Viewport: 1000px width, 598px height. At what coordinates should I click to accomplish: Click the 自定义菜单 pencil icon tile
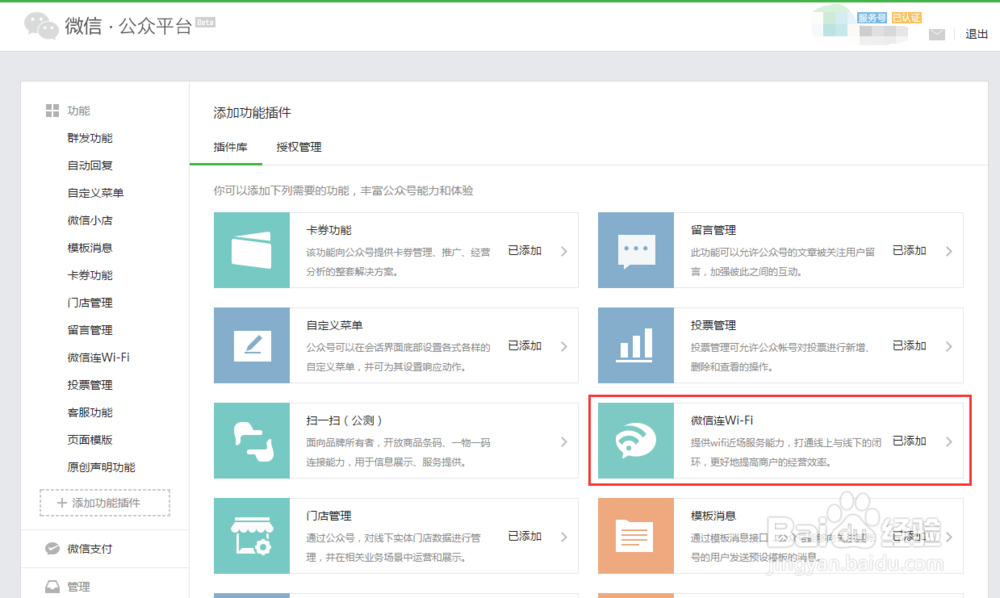252,346
